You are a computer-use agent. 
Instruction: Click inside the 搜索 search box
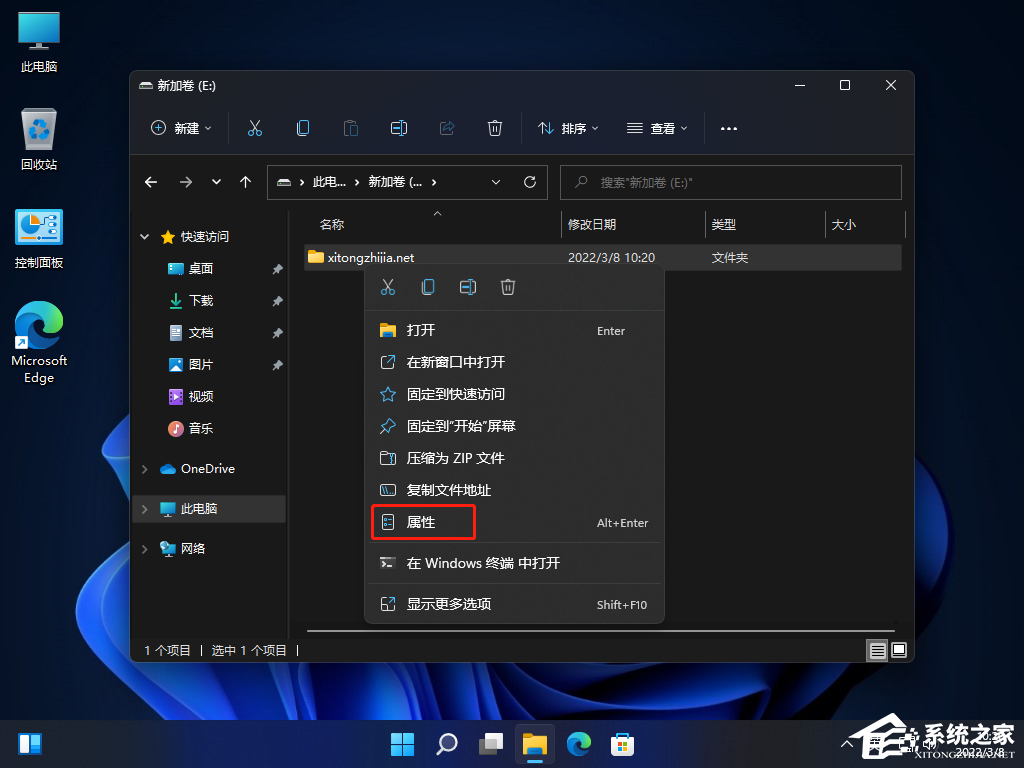(x=730, y=182)
